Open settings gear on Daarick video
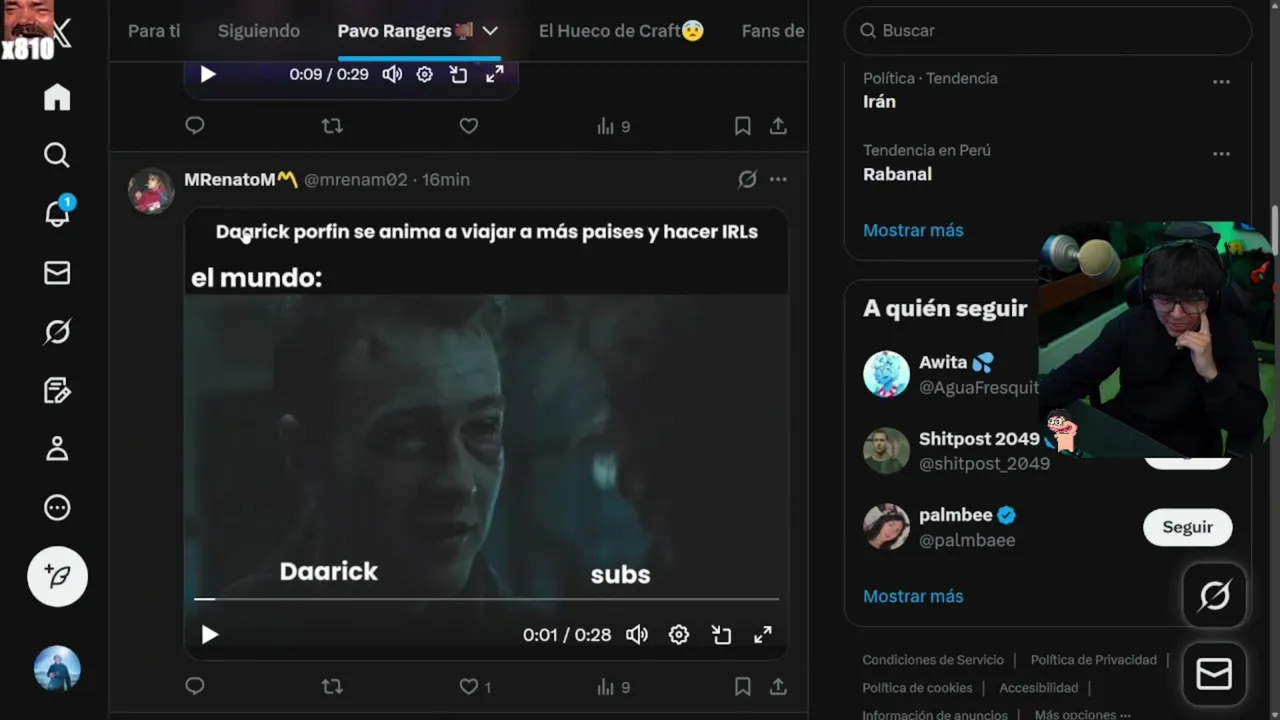This screenshot has width=1280, height=720. [679, 634]
